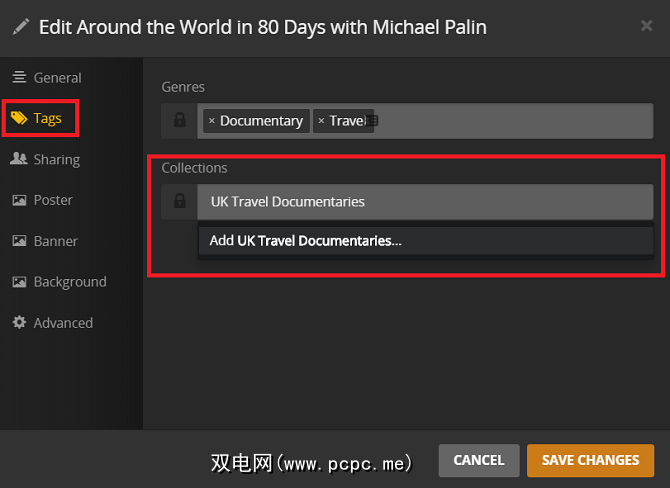Toggle the Genres field lock
Screen dimensions: 670x488
(180, 121)
